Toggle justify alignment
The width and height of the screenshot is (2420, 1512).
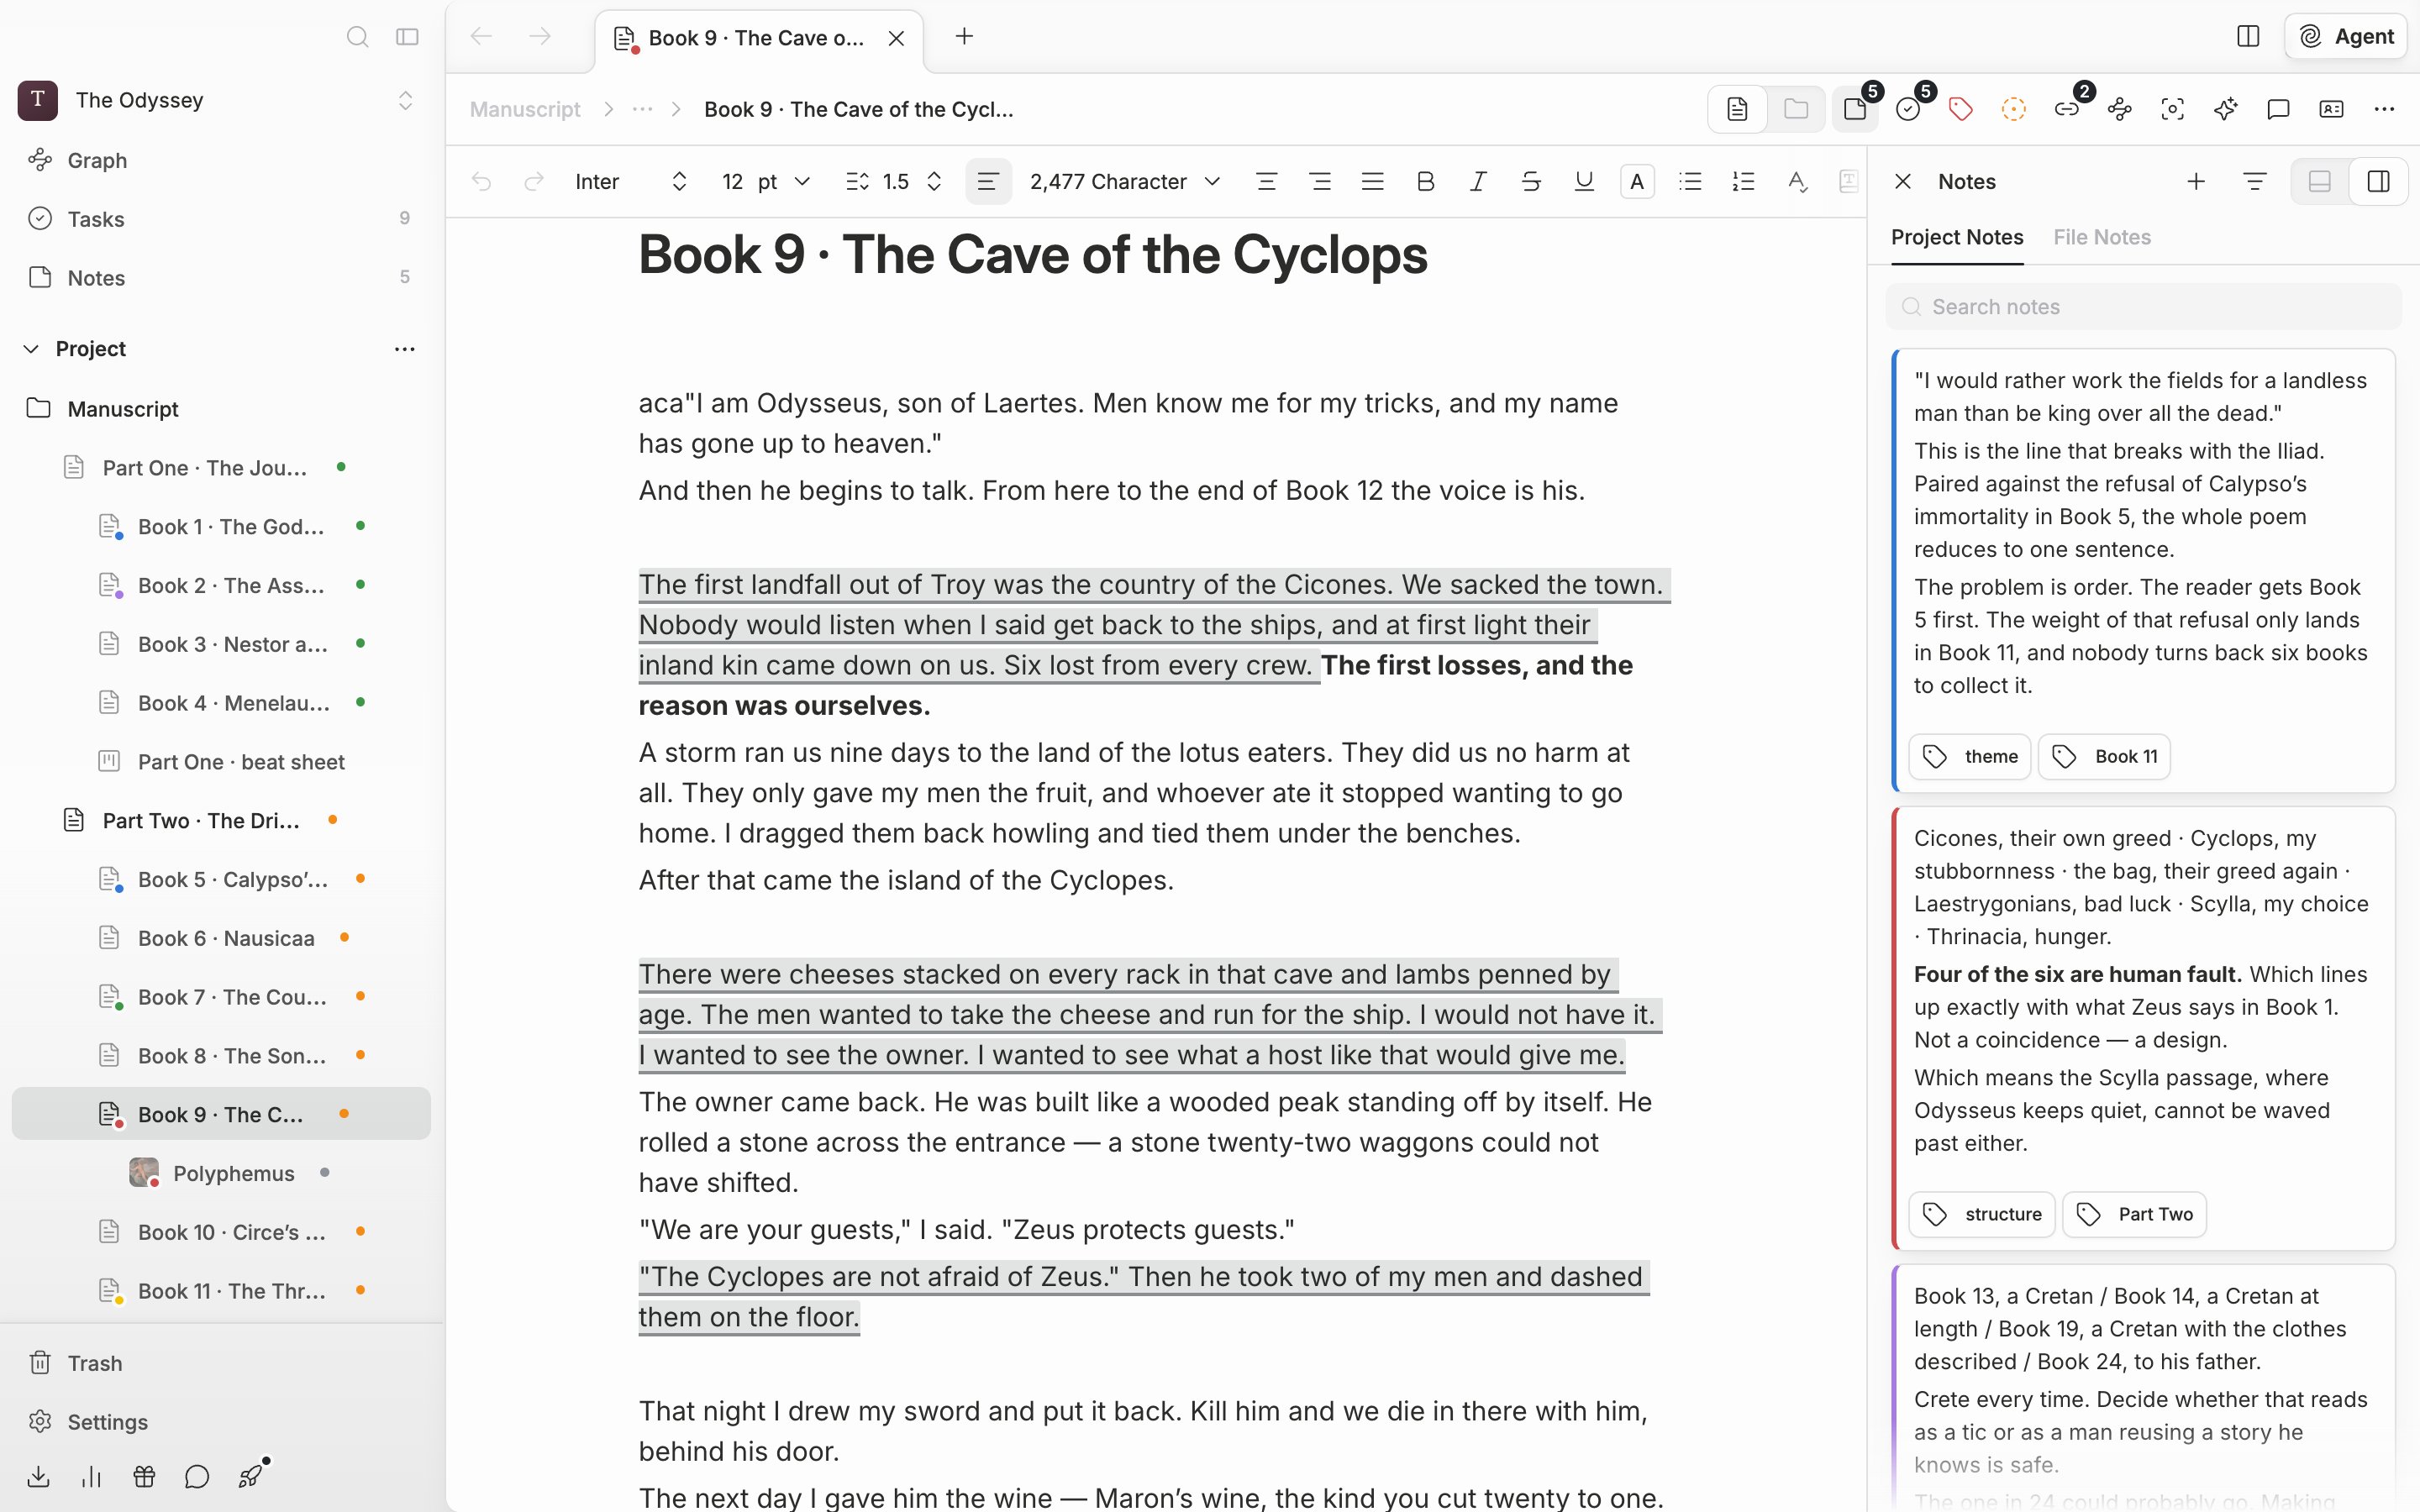tap(1373, 181)
